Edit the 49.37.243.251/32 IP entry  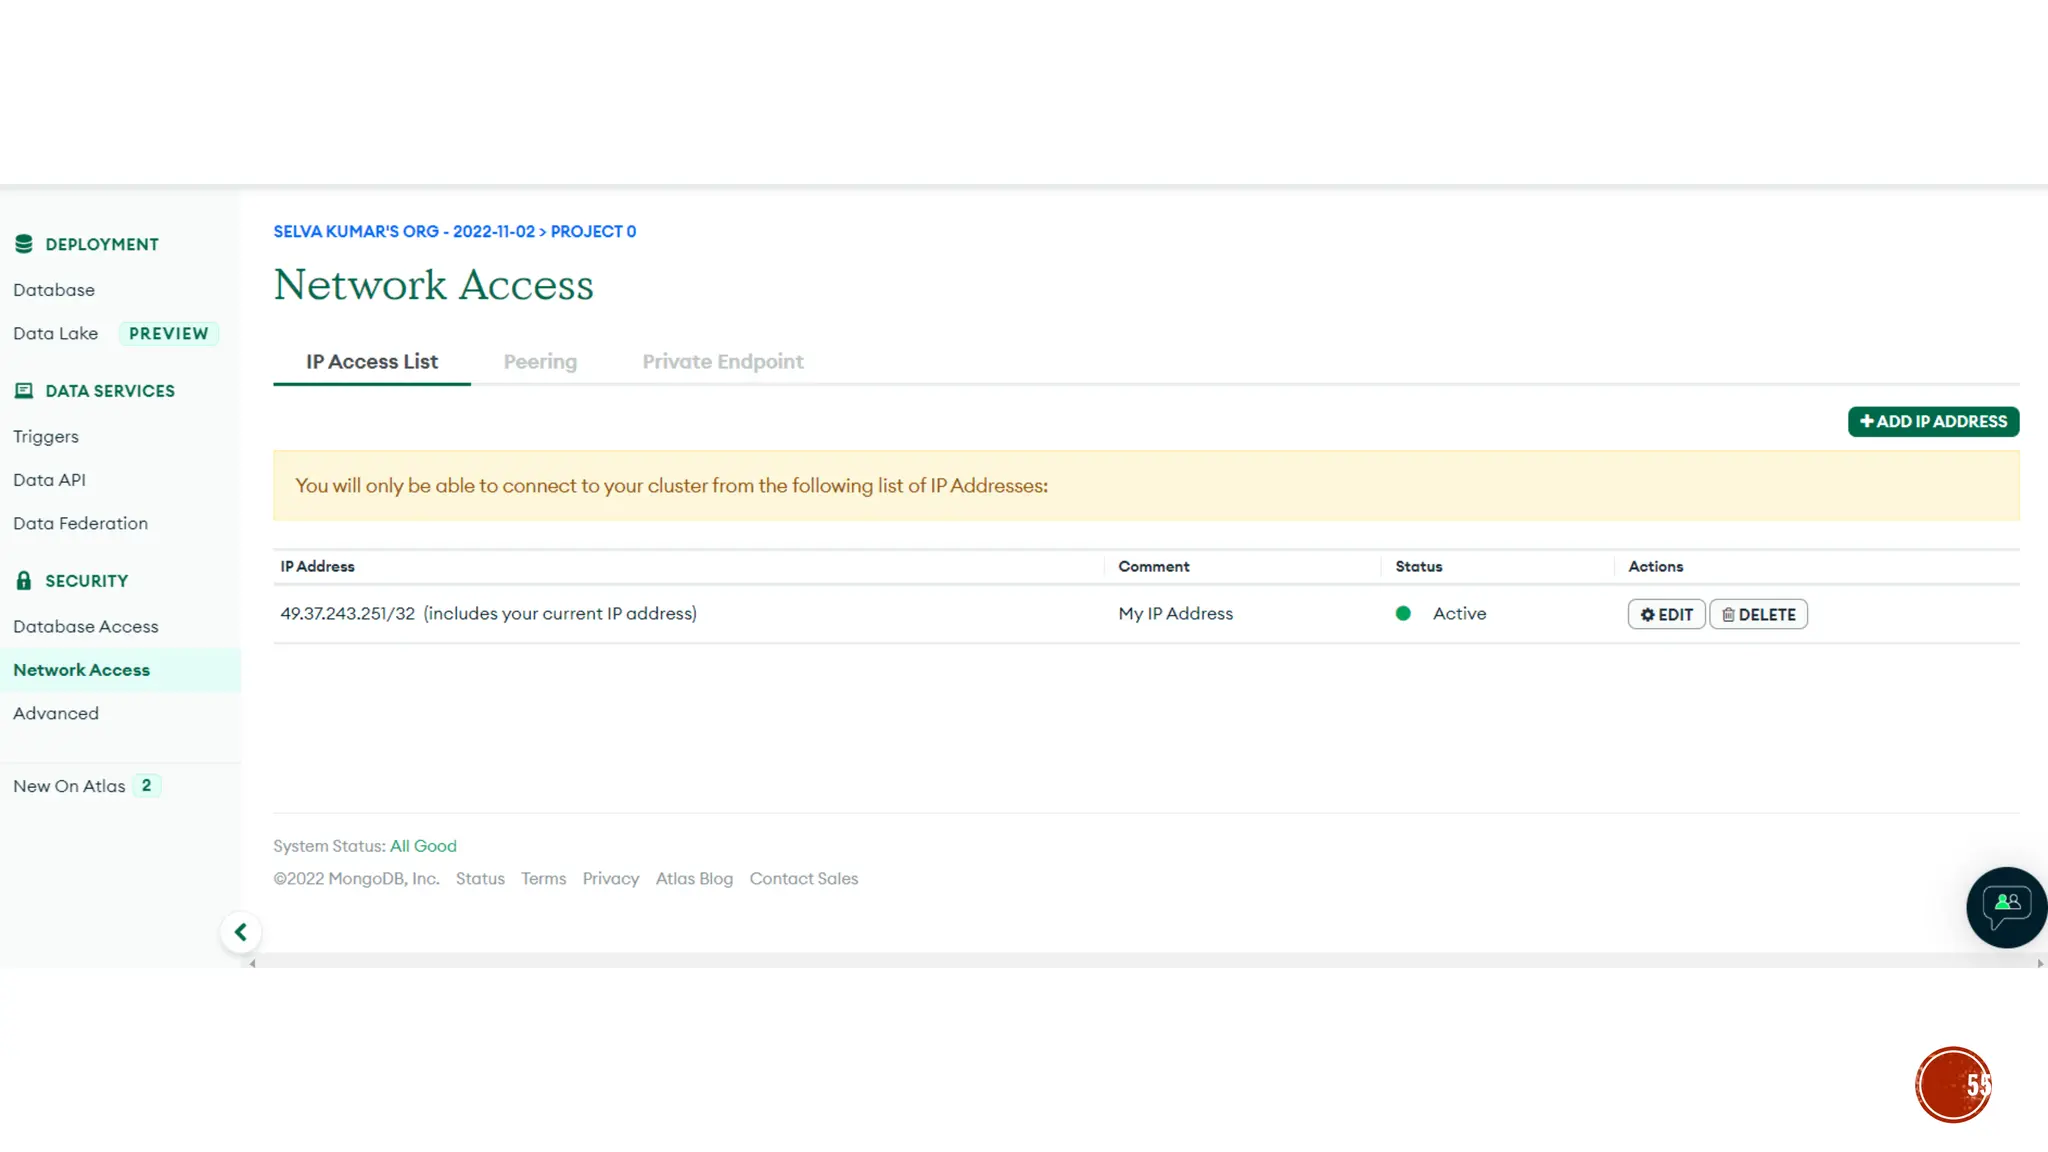1666,614
